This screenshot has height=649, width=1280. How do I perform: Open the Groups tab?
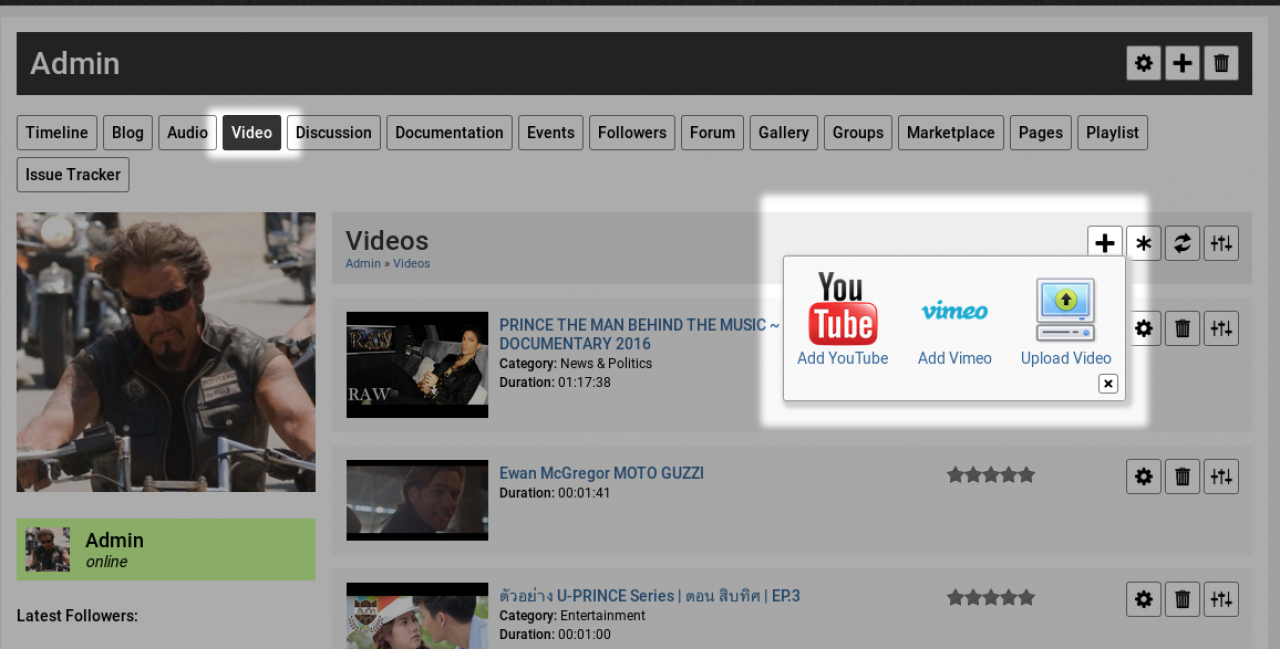pos(858,132)
